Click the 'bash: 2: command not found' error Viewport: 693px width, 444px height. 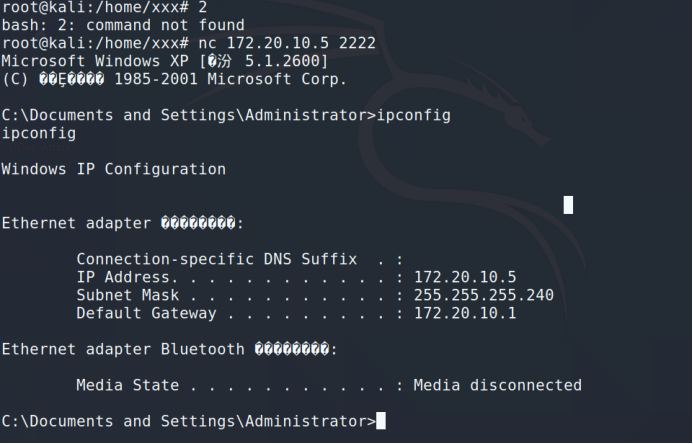[123, 25]
